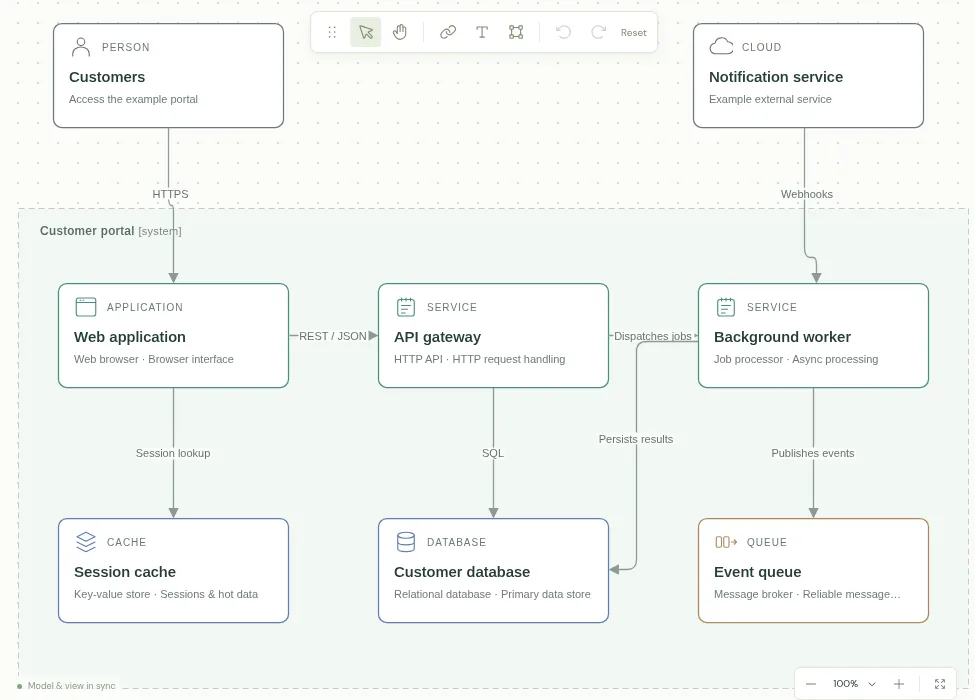
Task: Click the Session lookup edge label
Action: [x=173, y=453]
